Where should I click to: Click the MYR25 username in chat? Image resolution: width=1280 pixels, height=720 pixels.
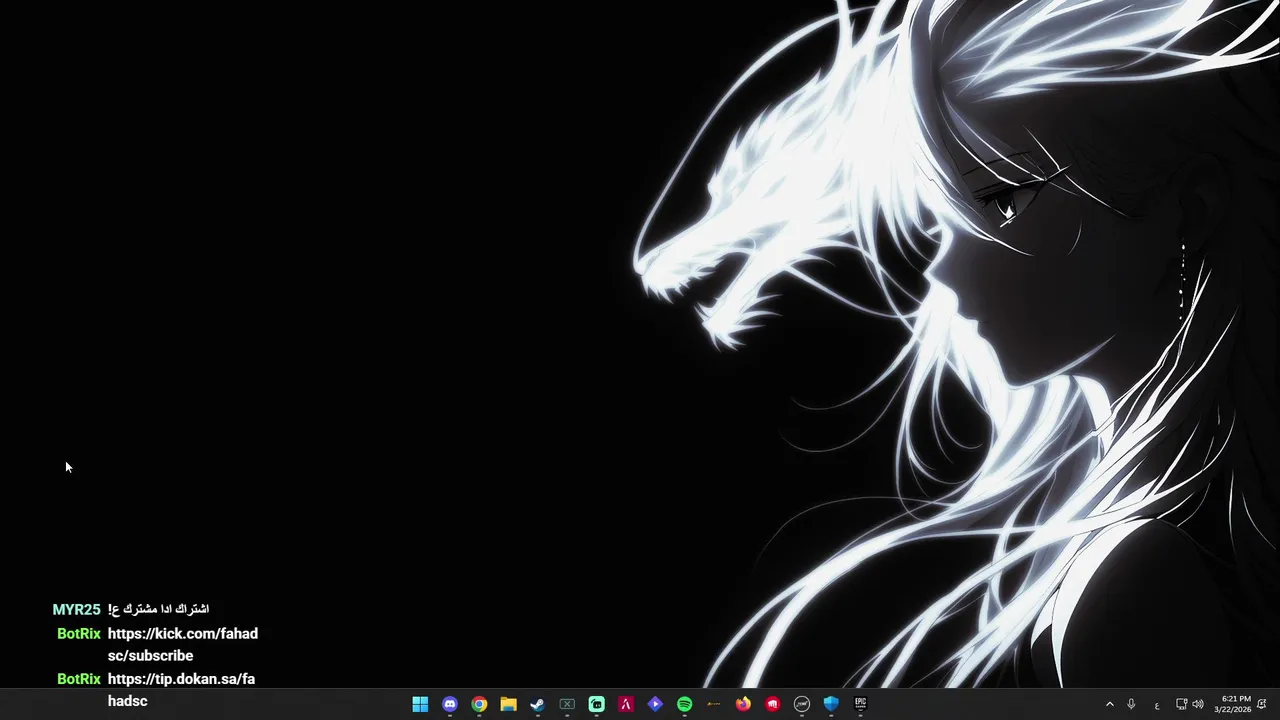pos(77,610)
